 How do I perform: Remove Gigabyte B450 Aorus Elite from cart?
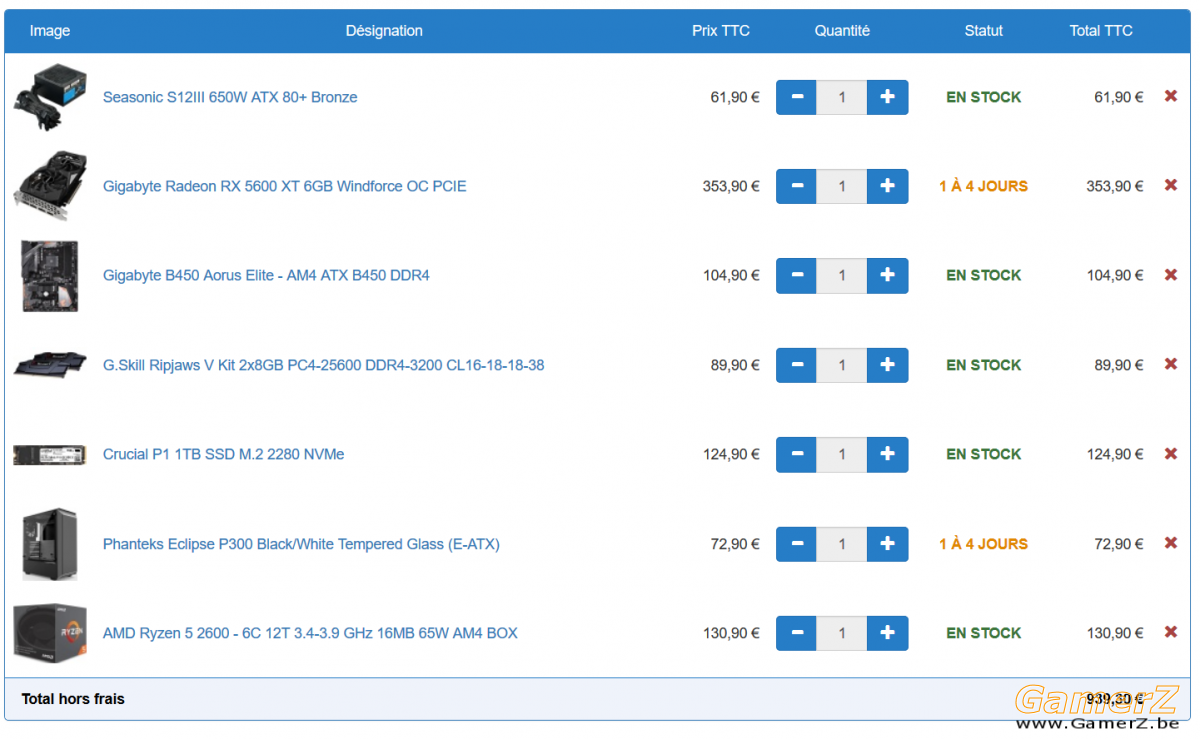(x=1171, y=274)
